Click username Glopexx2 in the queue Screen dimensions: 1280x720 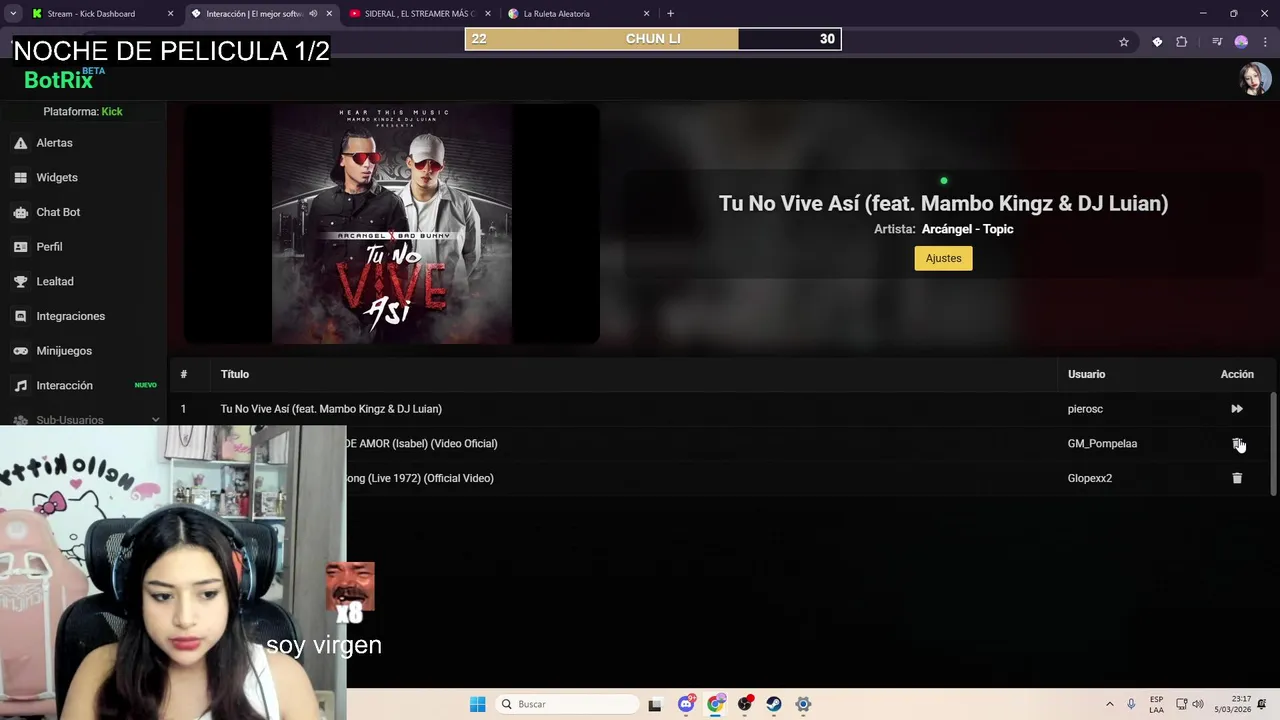(x=1090, y=478)
